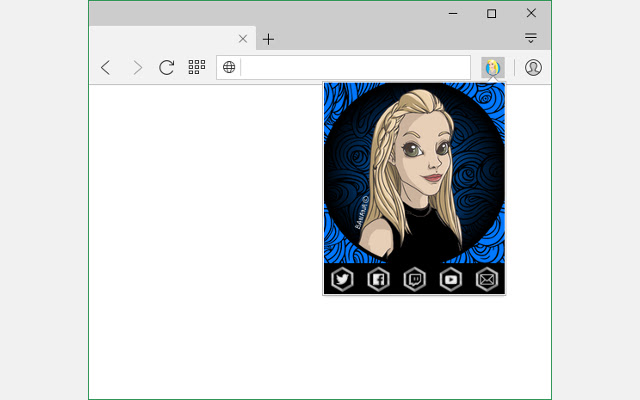Image resolution: width=640 pixels, height=400 pixels.
Task: Click the globe site info icon
Action: [x=229, y=67]
